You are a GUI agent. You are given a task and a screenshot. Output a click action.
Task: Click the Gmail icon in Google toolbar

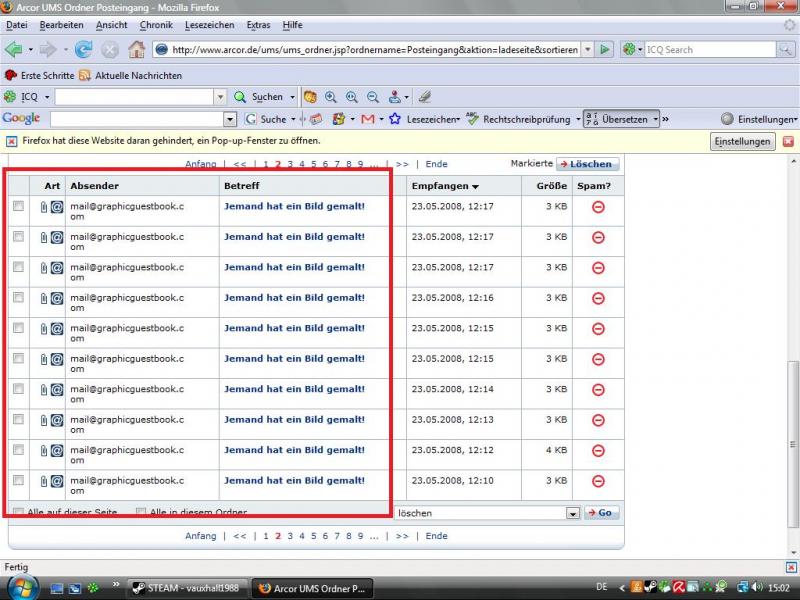(368, 119)
